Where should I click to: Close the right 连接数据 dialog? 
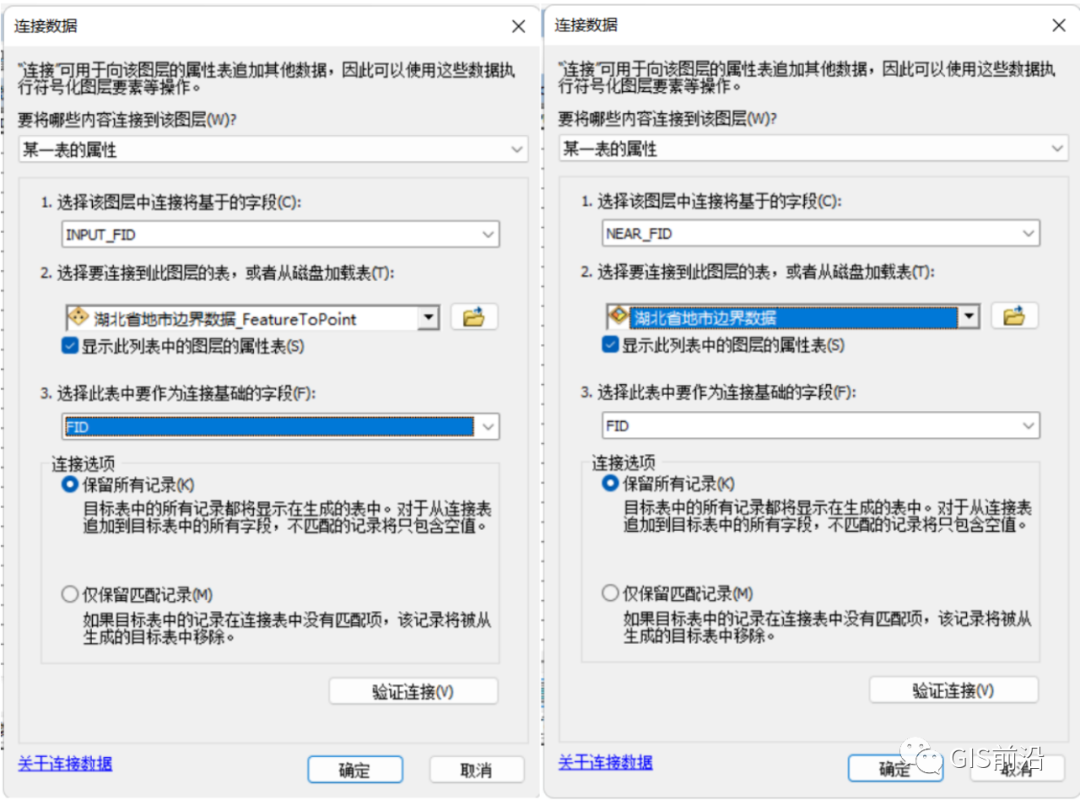click(1059, 25)
